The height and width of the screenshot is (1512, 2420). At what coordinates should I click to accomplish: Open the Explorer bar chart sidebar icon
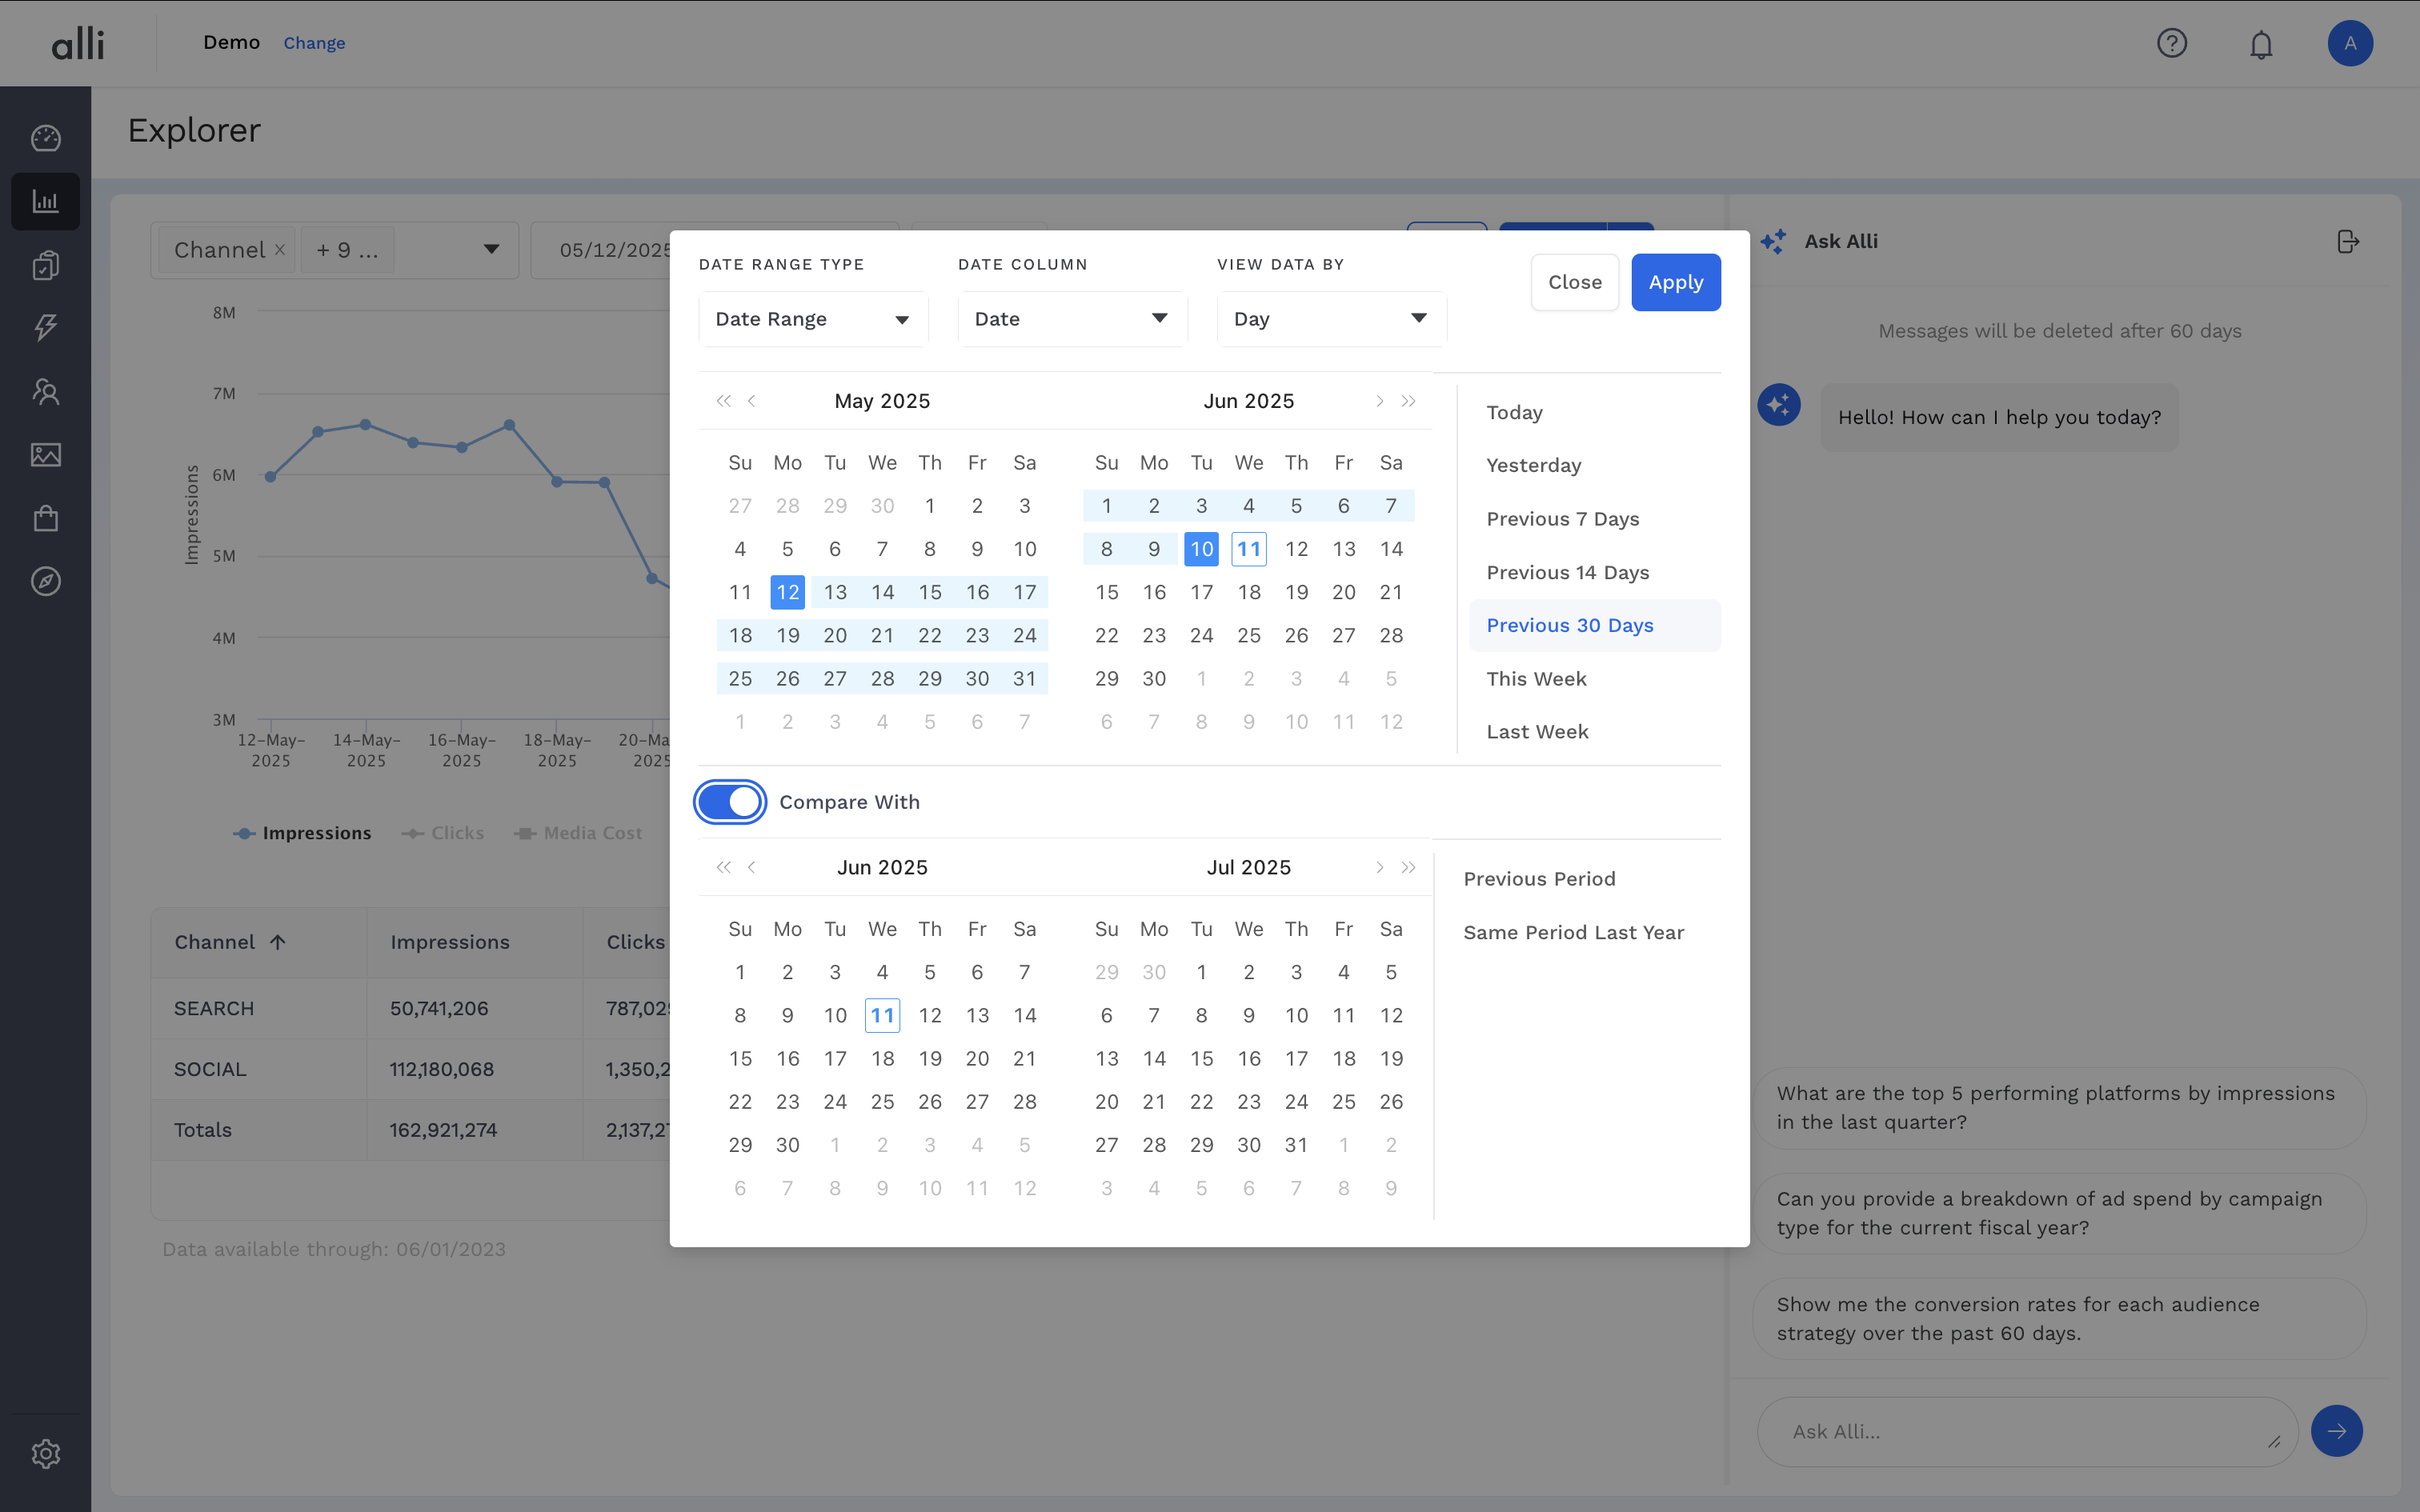click(x=45, y=202)
